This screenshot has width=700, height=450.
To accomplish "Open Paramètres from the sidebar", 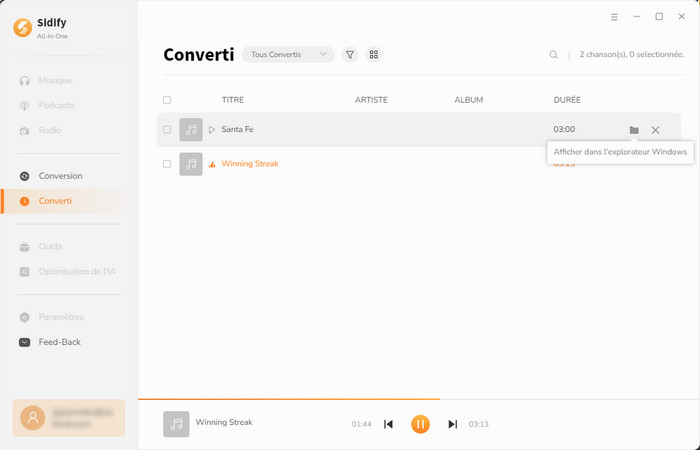I will (x=60, y=317).
